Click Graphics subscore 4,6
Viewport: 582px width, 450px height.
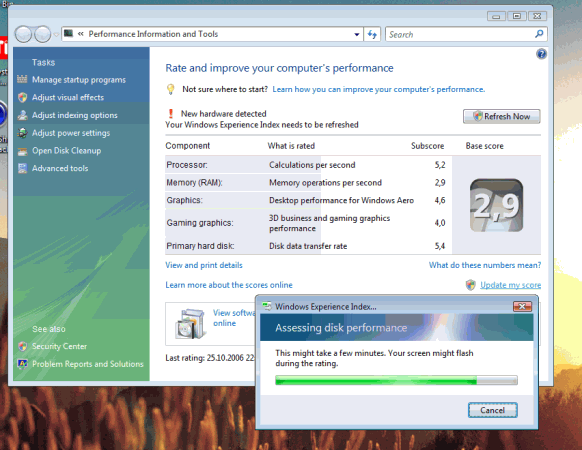(x=440, y=200)
